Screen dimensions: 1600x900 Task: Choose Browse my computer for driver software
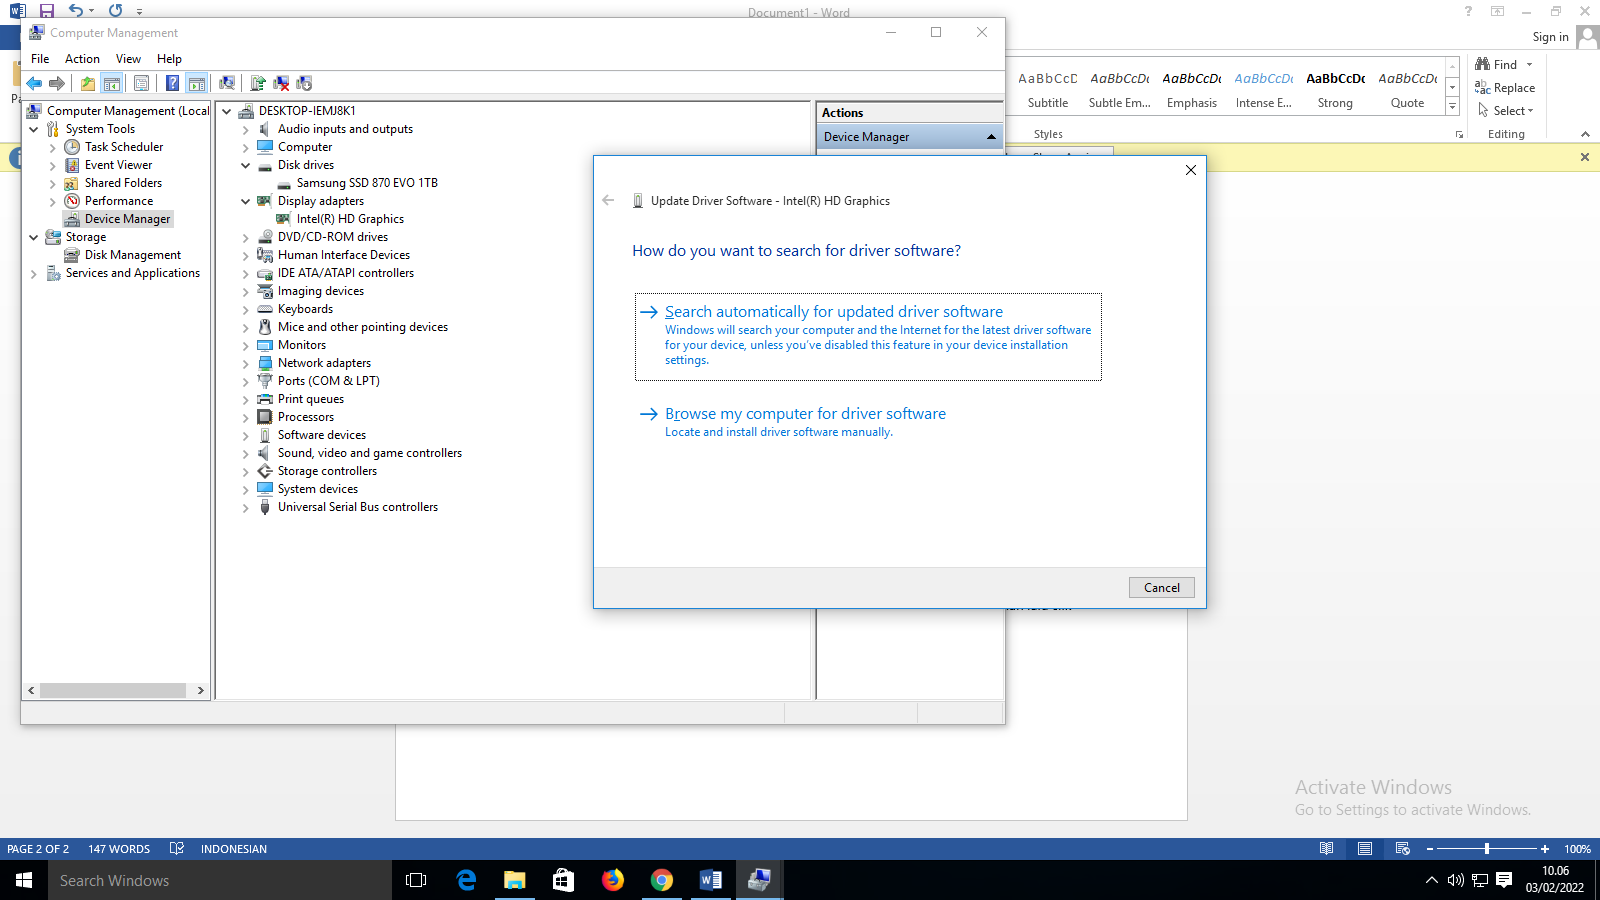[805, 414]
